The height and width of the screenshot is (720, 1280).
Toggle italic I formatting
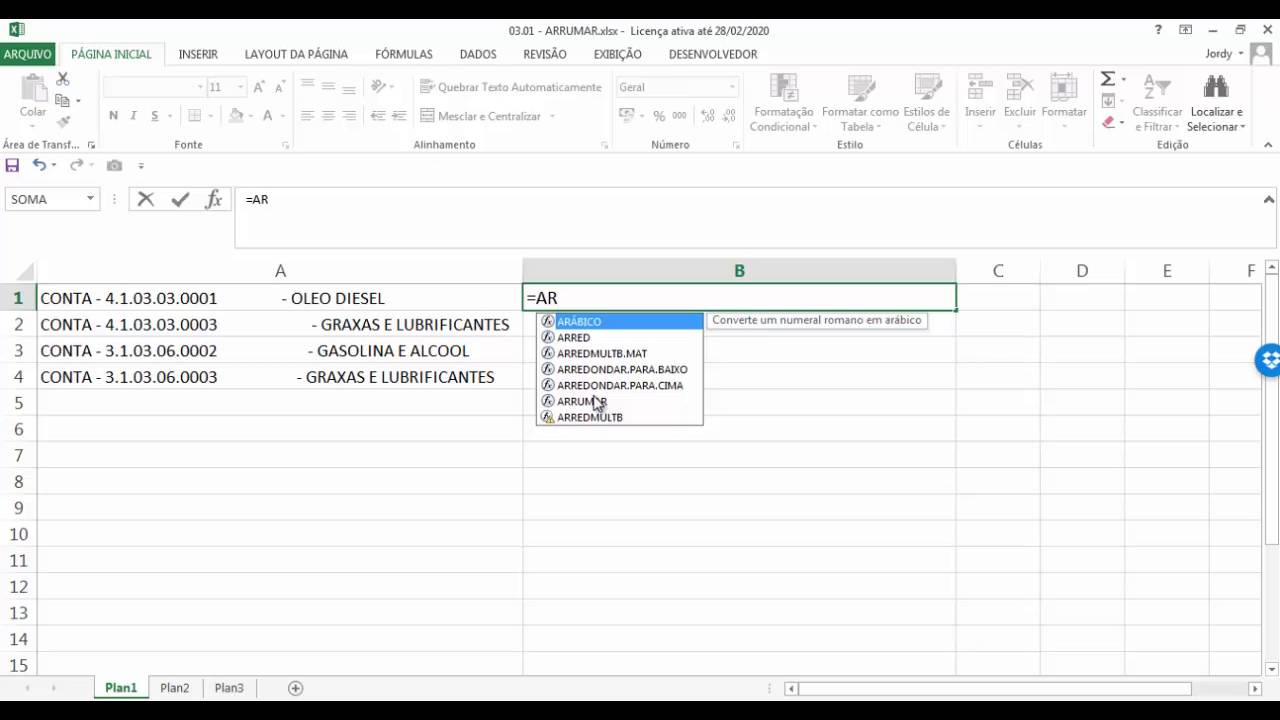click(134, 116)
